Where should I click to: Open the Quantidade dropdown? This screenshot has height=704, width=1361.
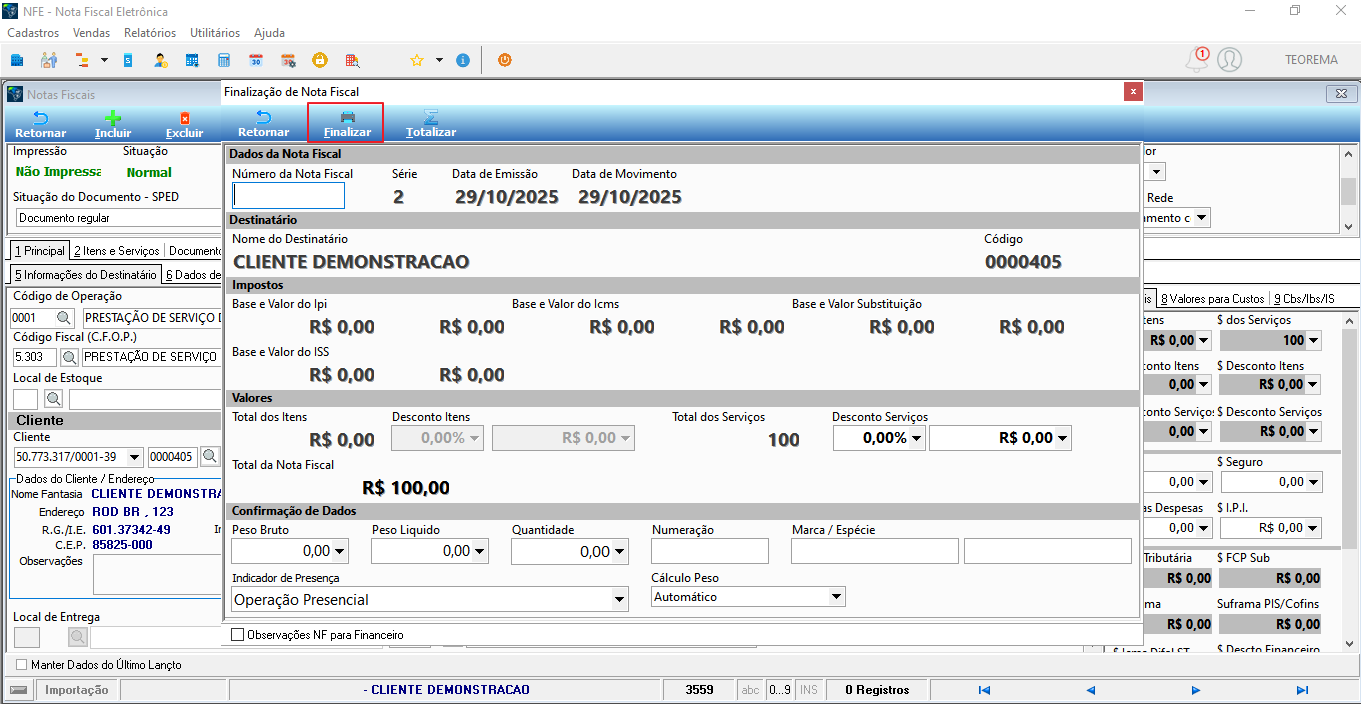[x=620, y=551]
